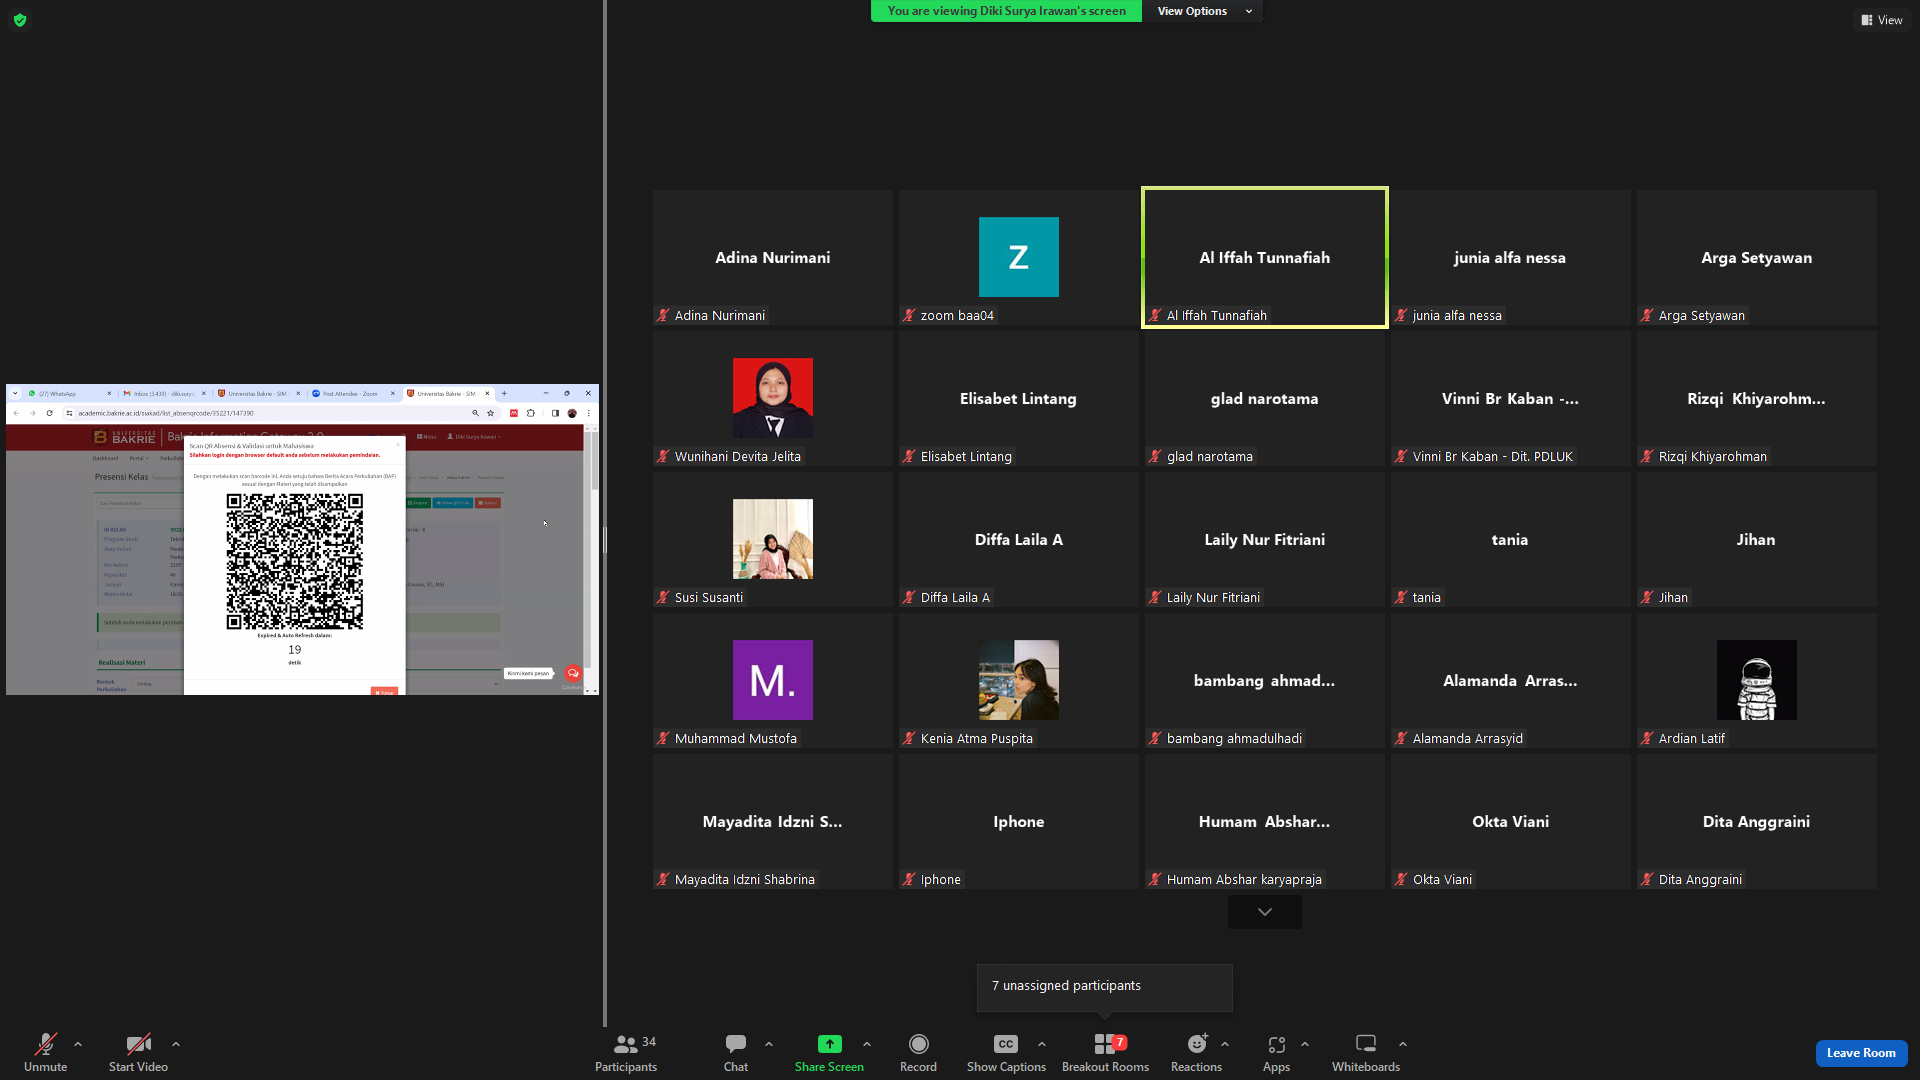Open the Chat panel

click(736, 1053)
